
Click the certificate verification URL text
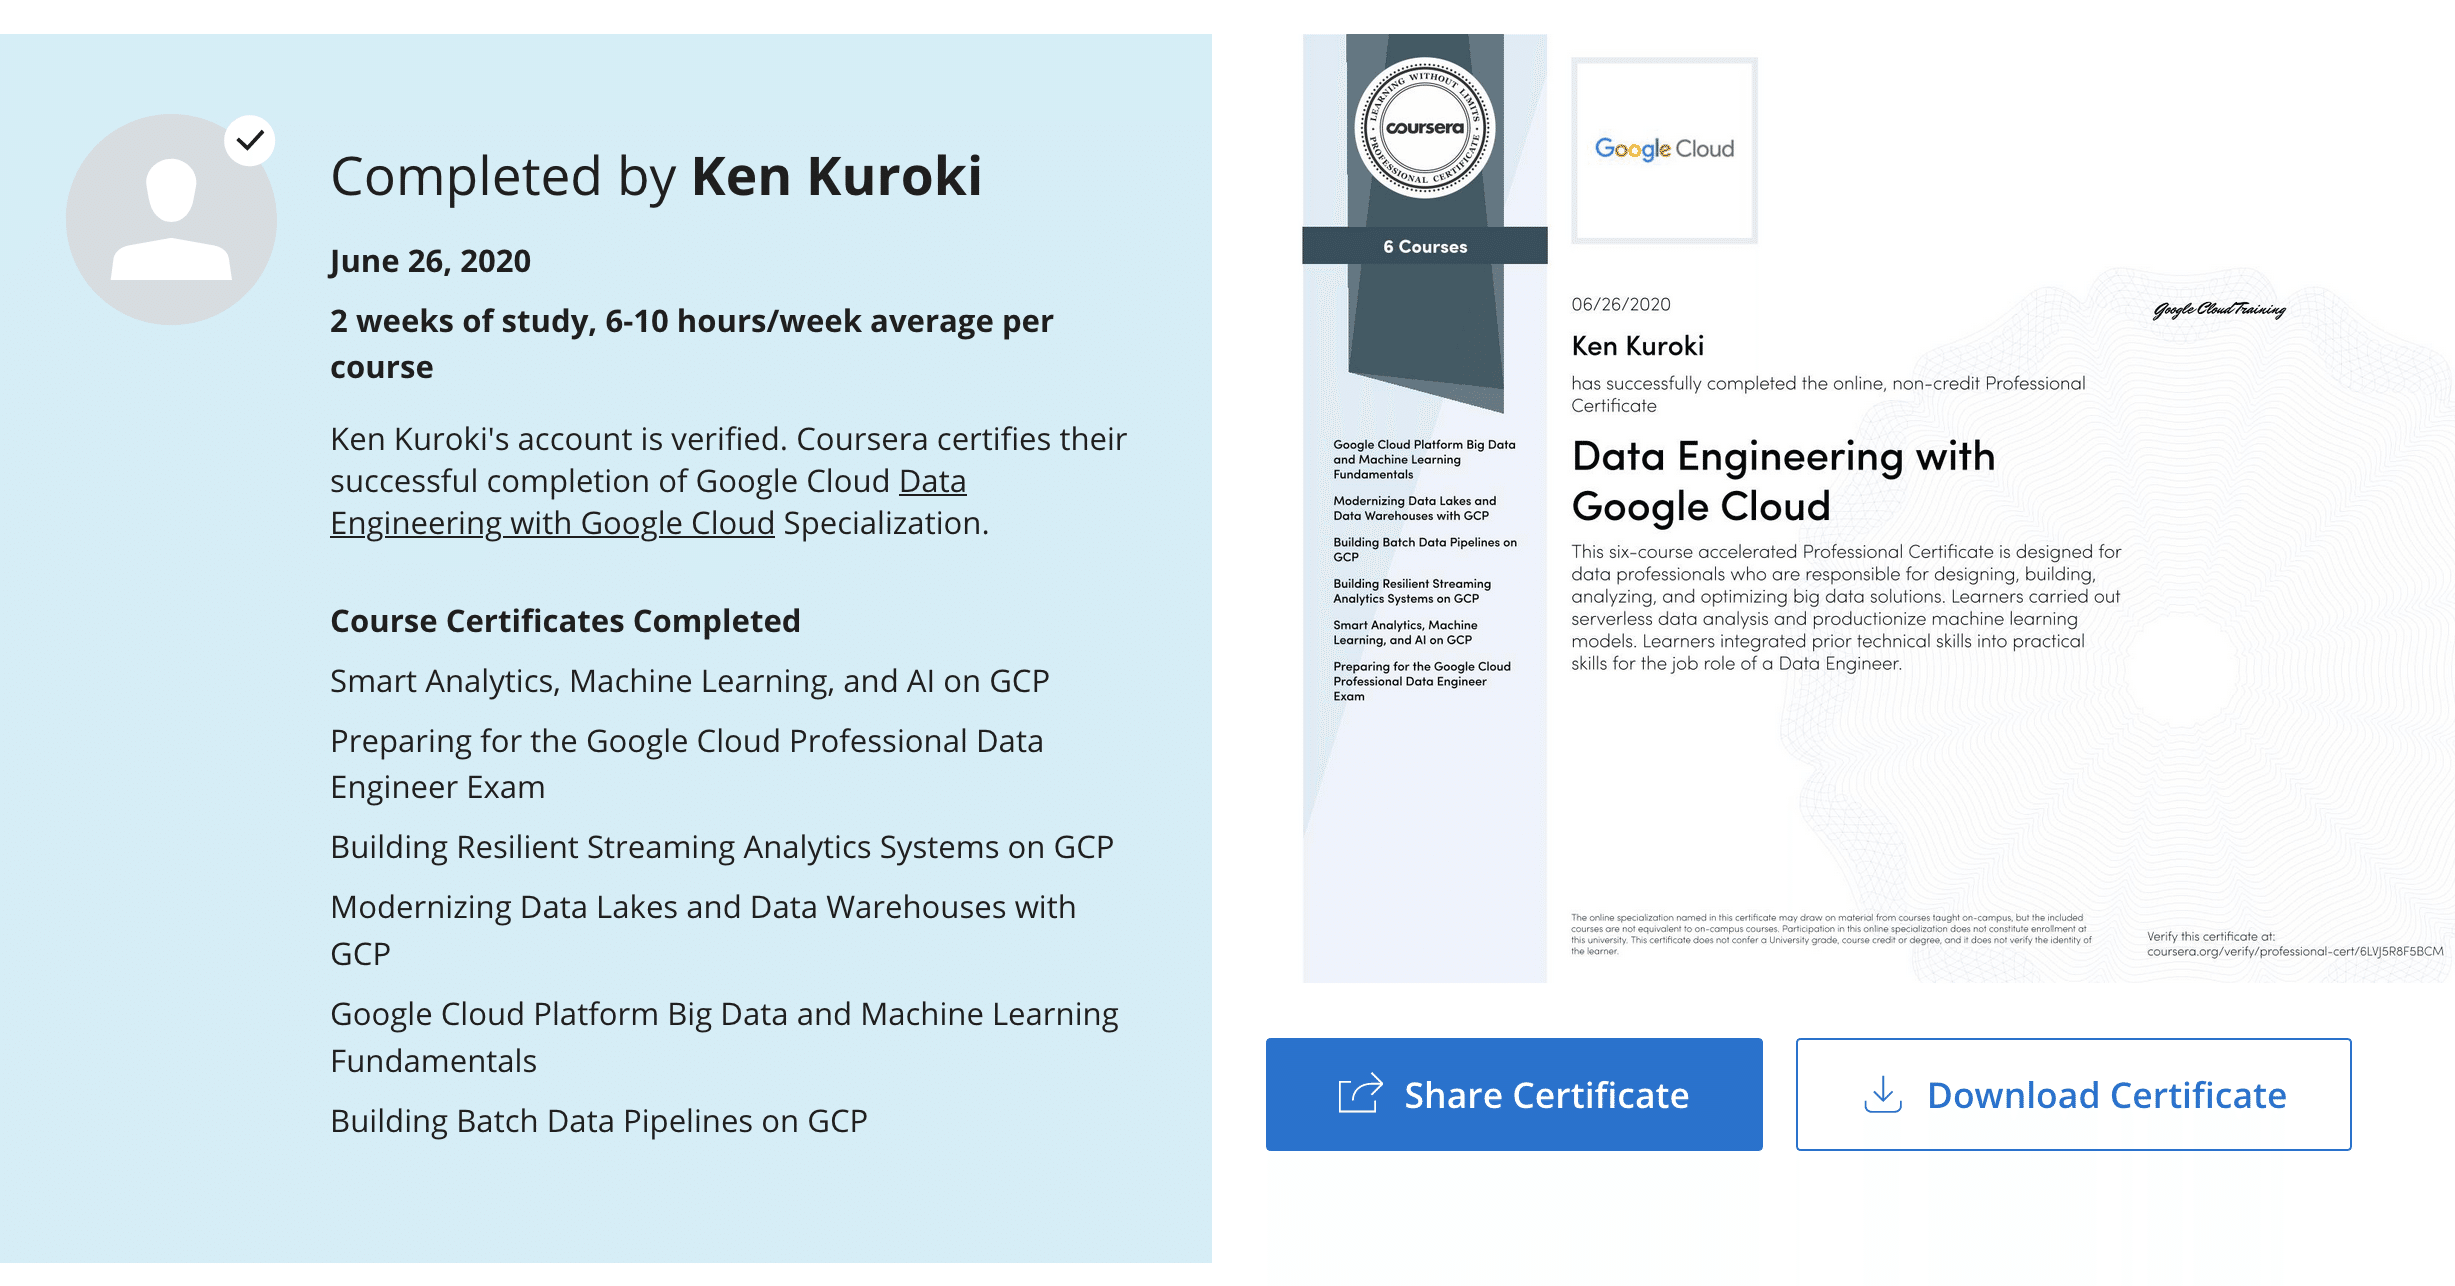[x=2294, y=951]
